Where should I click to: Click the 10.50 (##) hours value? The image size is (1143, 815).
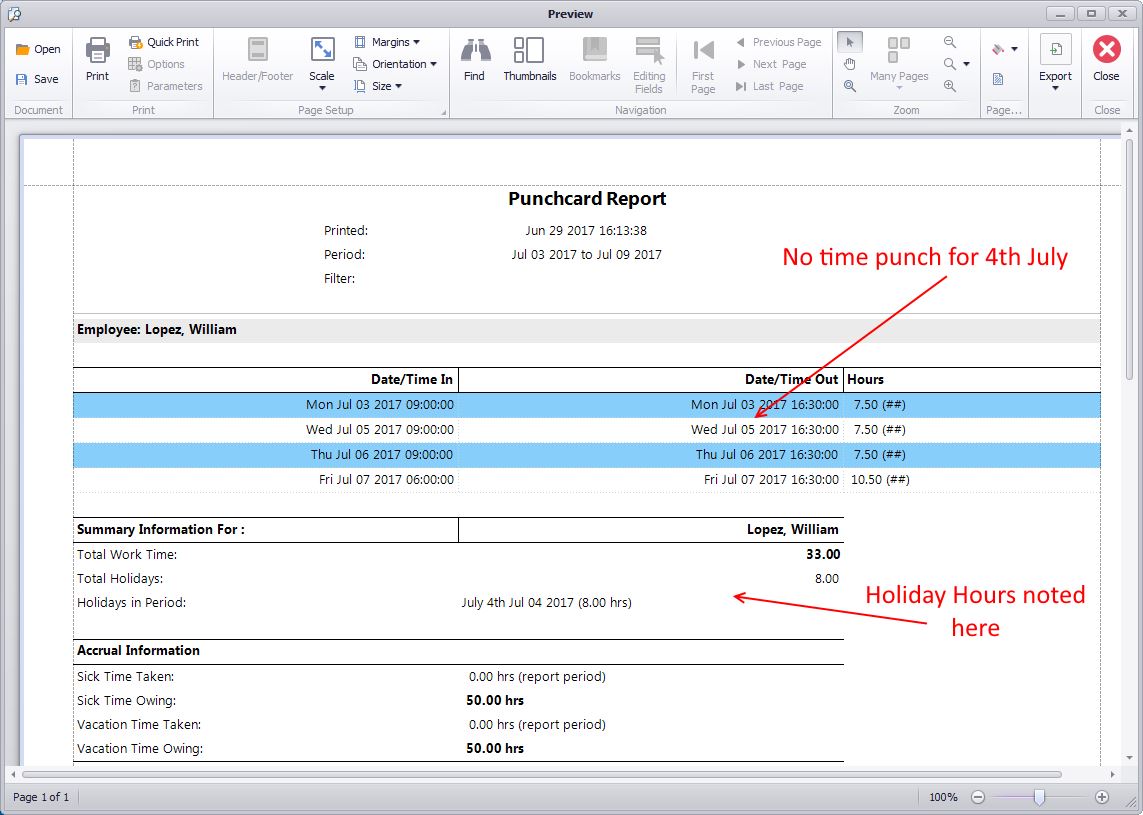[880, 480]
